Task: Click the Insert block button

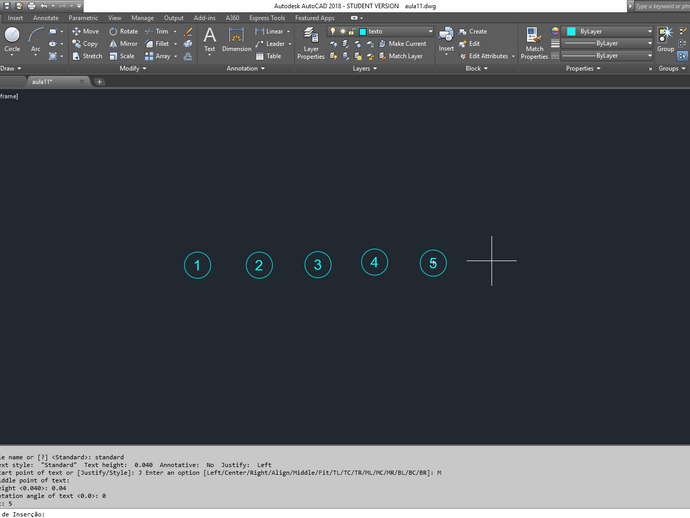Action: click(x=446, y=39)
